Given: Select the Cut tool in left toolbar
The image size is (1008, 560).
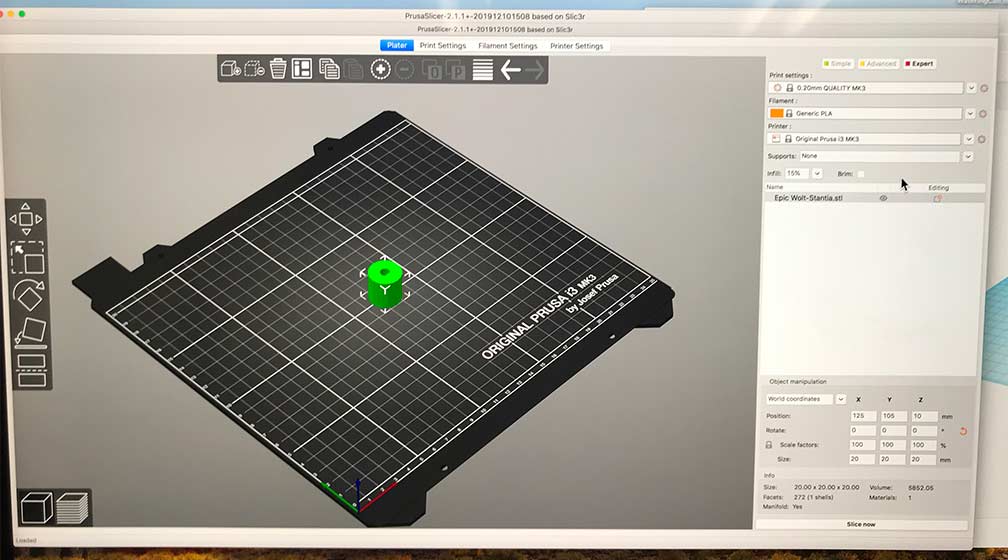Looking at the screenshot, I should [31, 370].
